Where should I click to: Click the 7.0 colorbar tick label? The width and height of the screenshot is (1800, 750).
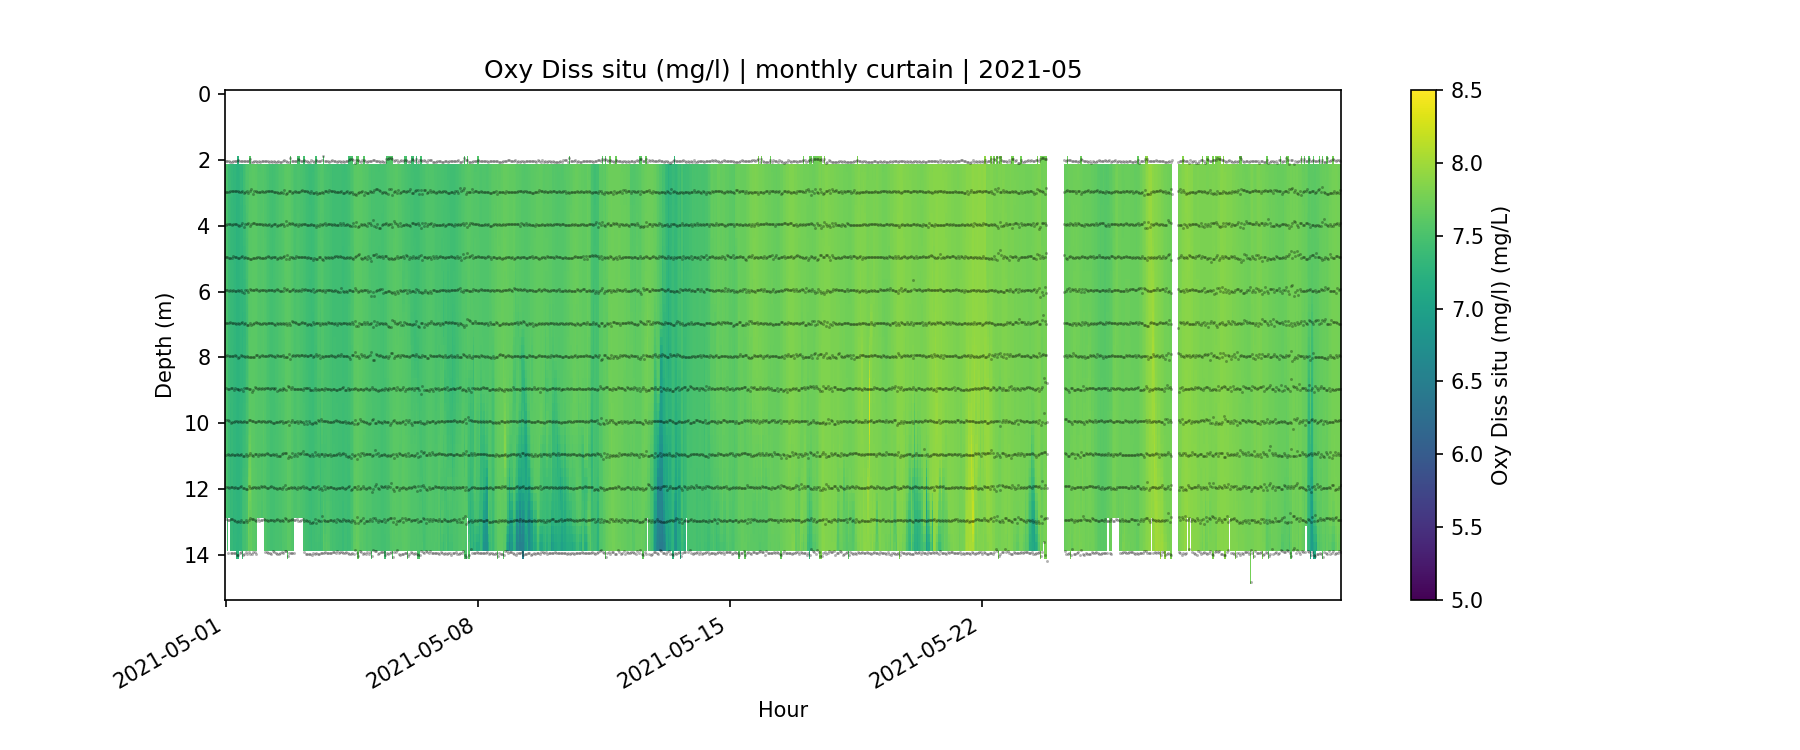[x=1466, y=309]
